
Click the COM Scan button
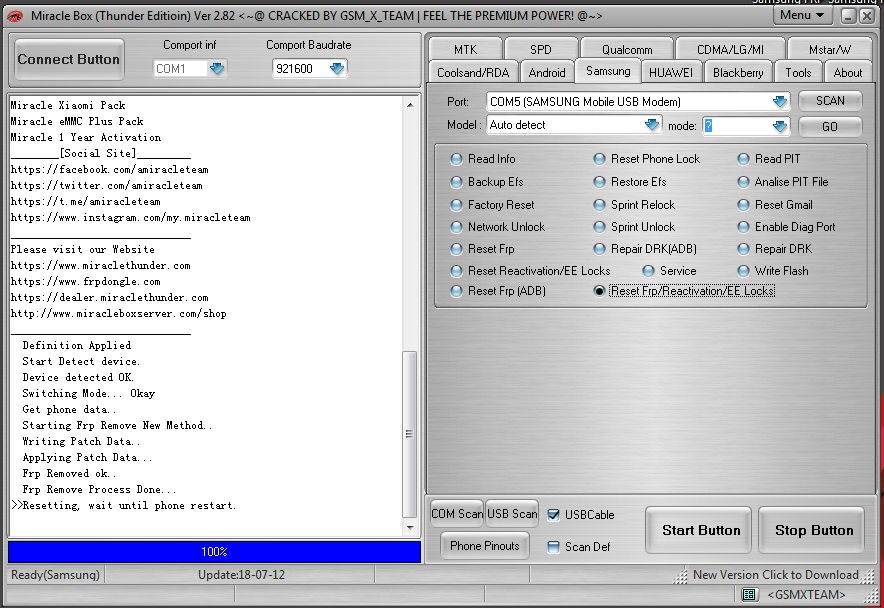coord(457,514)
